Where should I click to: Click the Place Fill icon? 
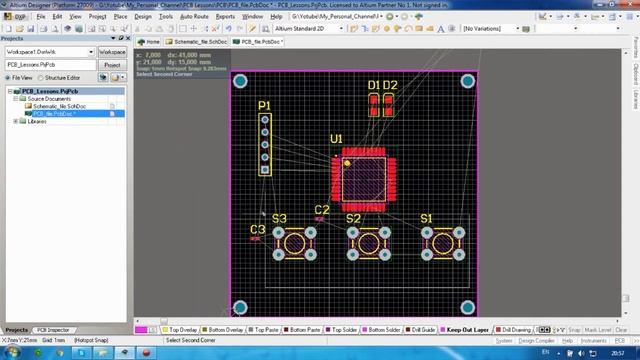coord(419,29)
